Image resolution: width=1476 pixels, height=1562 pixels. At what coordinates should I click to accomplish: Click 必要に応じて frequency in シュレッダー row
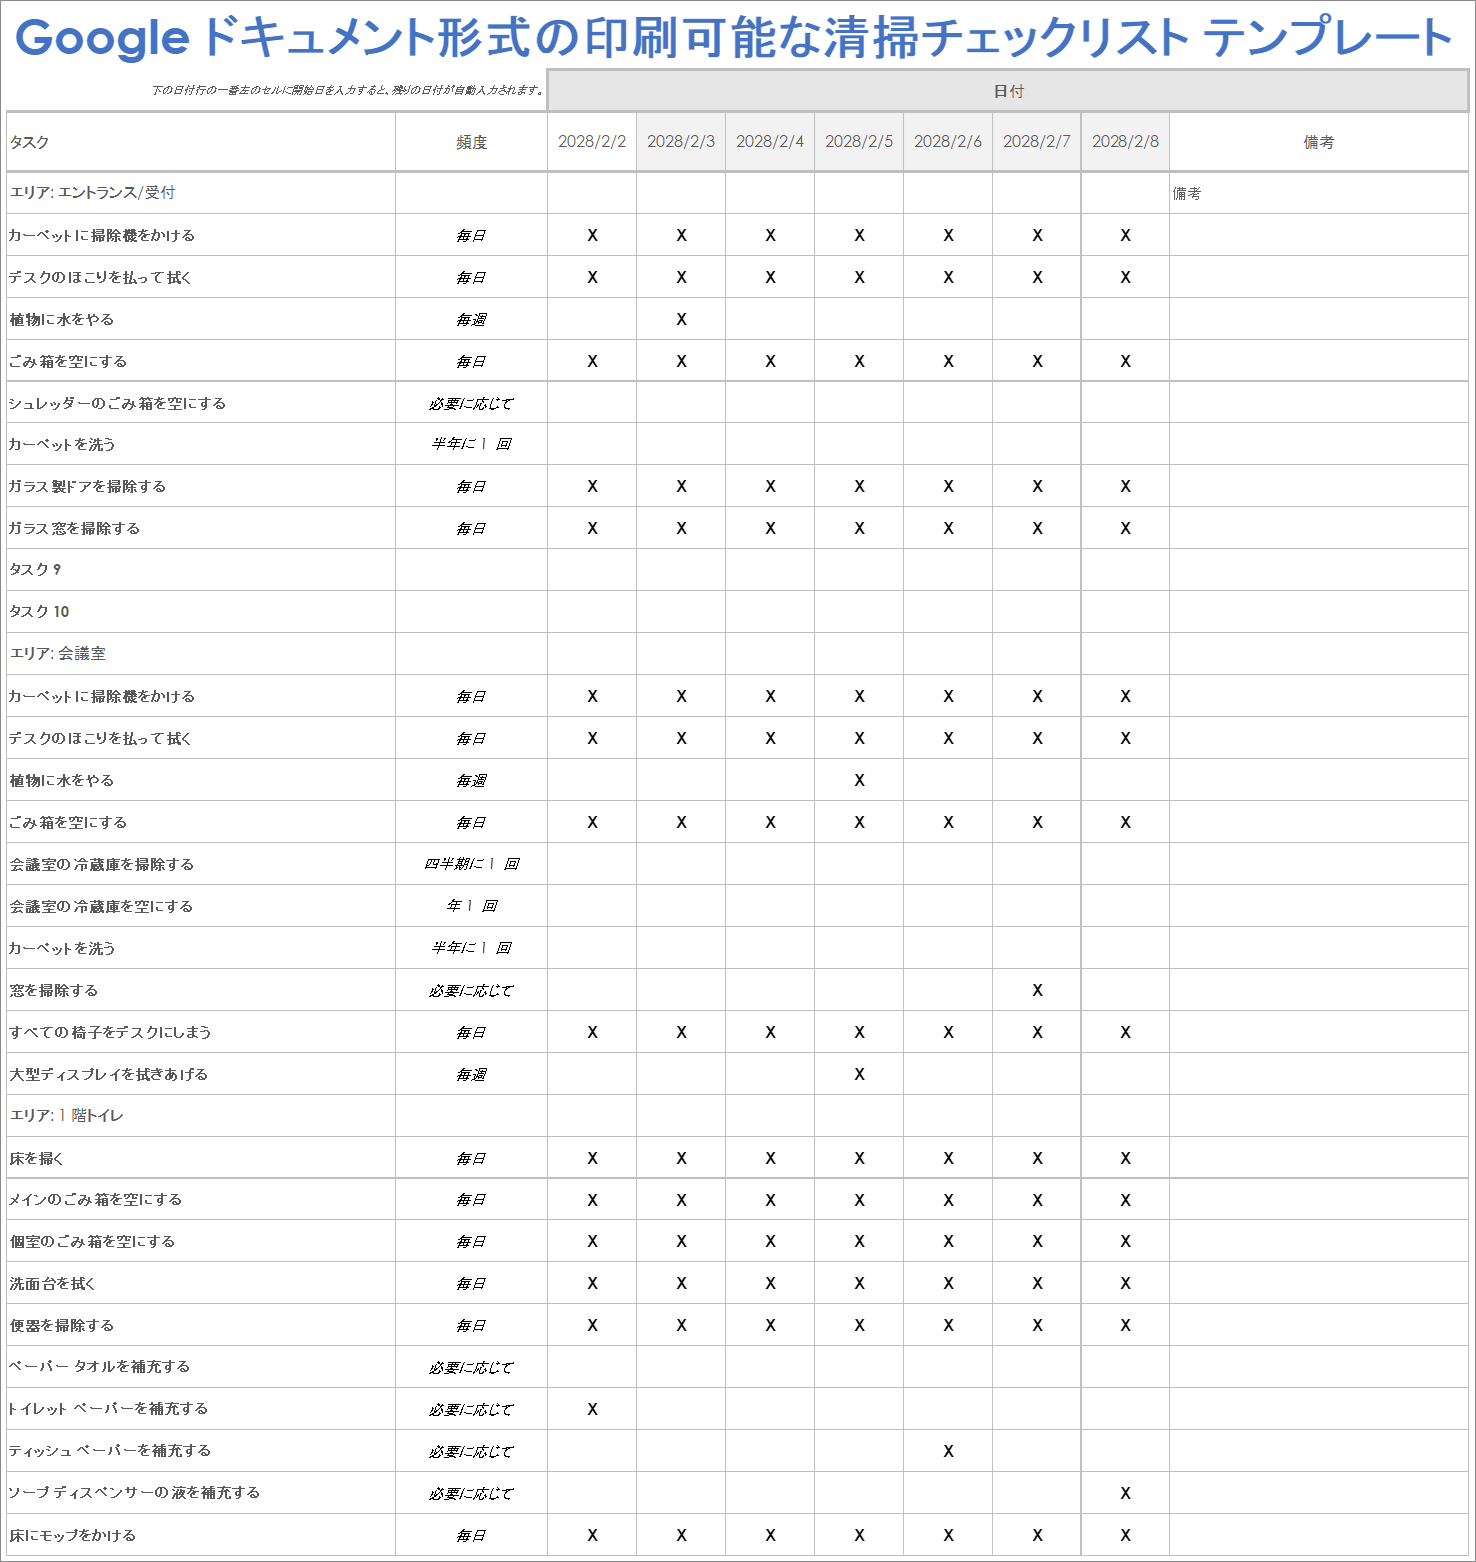(x=471, y=404)
